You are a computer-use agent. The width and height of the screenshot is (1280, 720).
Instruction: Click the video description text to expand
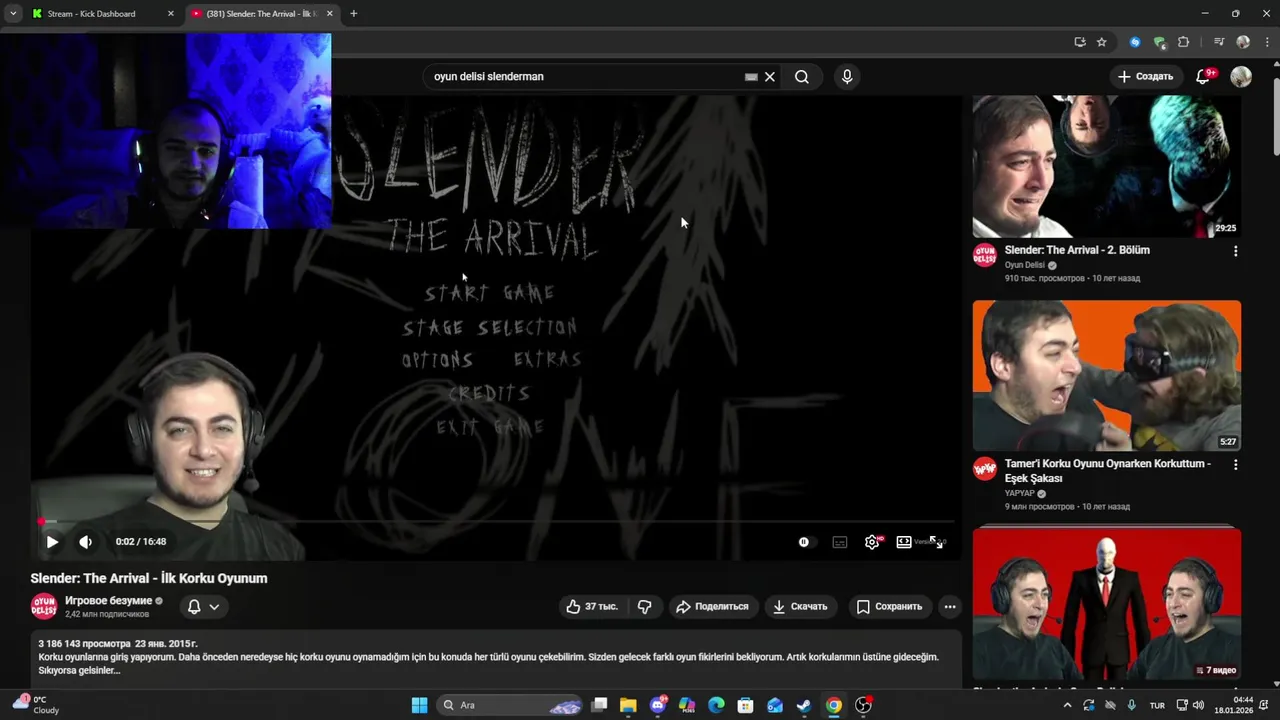point(488,664)
